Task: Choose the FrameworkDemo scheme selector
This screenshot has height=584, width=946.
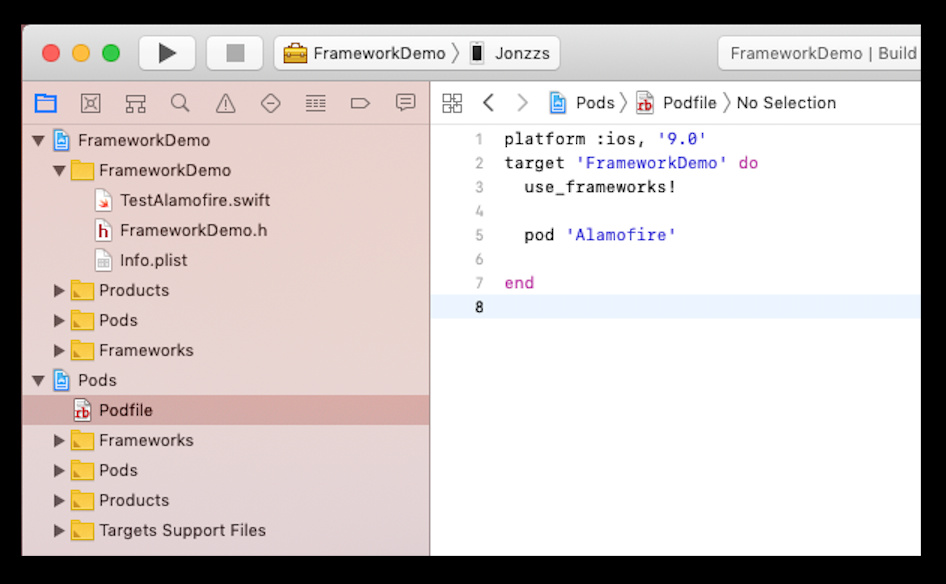Action: tap(365, 53)
